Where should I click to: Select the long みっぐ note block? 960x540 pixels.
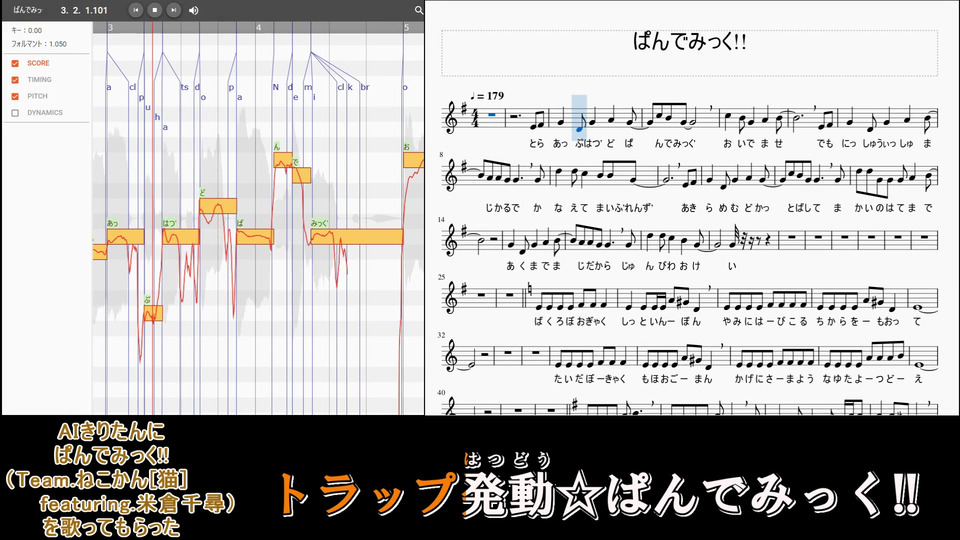[x=356, y=236]
